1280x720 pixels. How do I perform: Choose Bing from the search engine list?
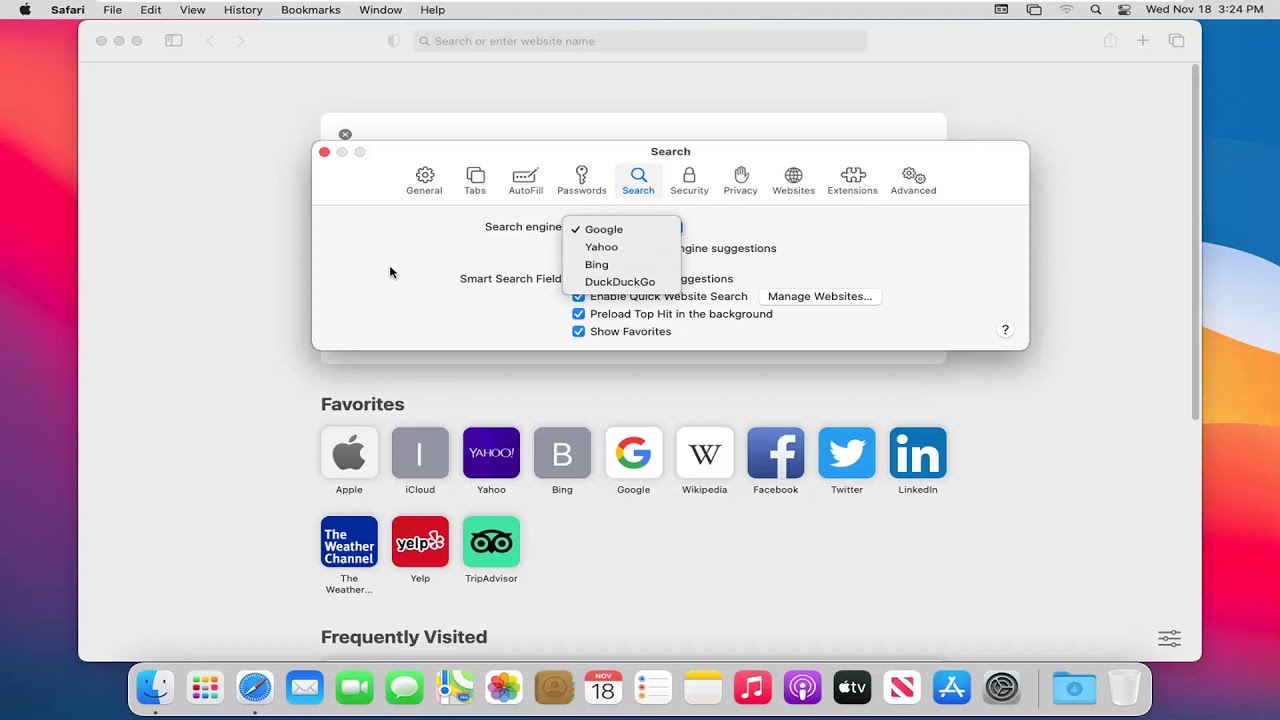[596, 264]
